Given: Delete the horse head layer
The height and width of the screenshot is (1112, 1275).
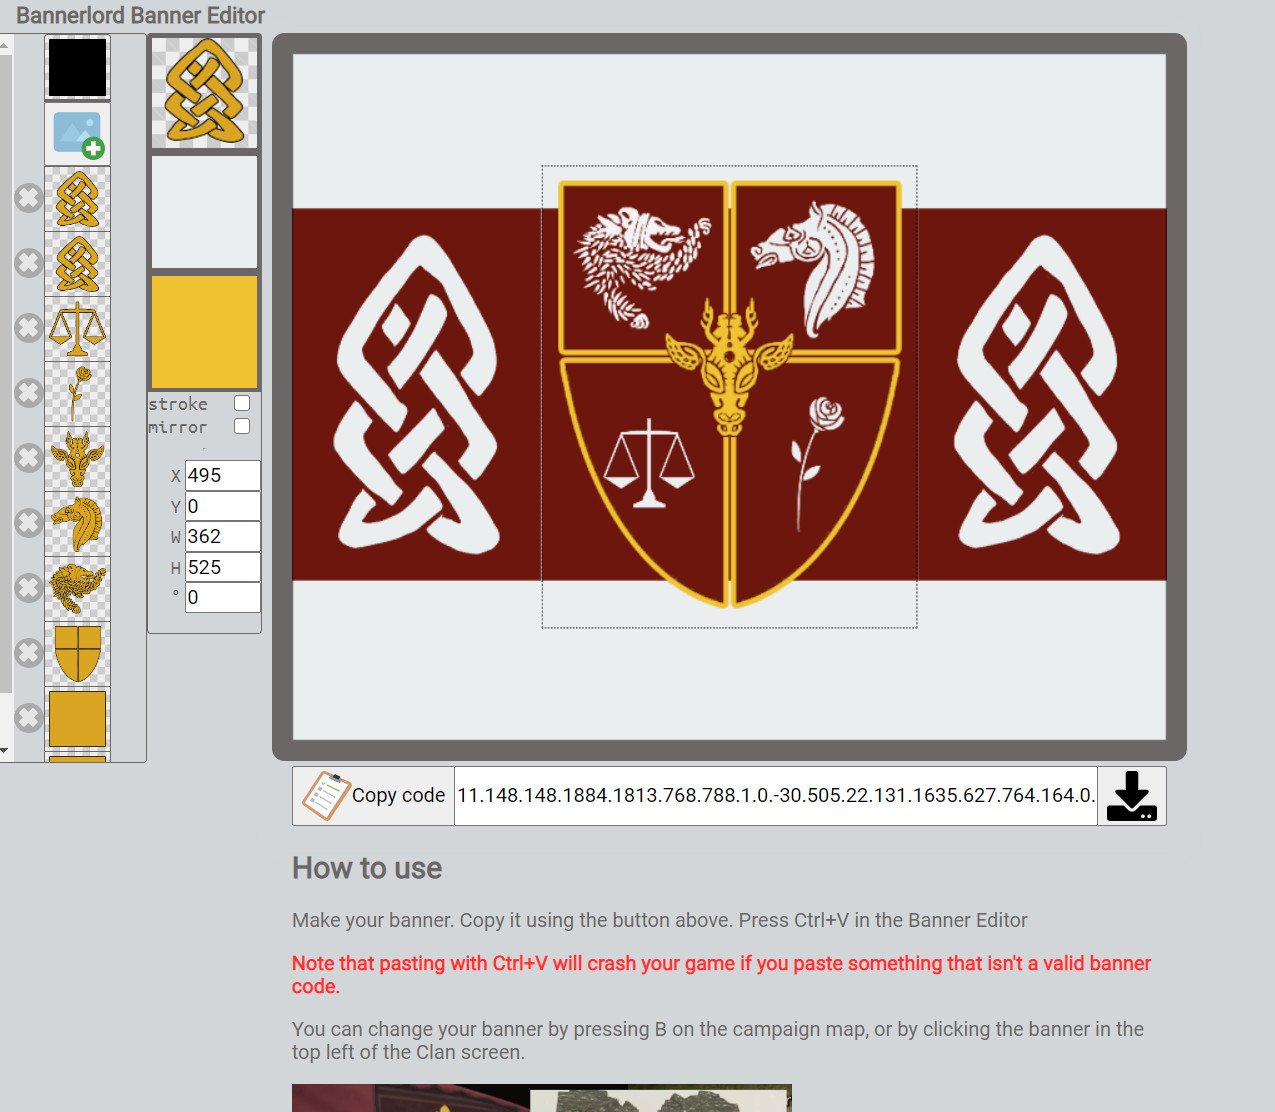Looking at the screenshot, I should 28,523.
